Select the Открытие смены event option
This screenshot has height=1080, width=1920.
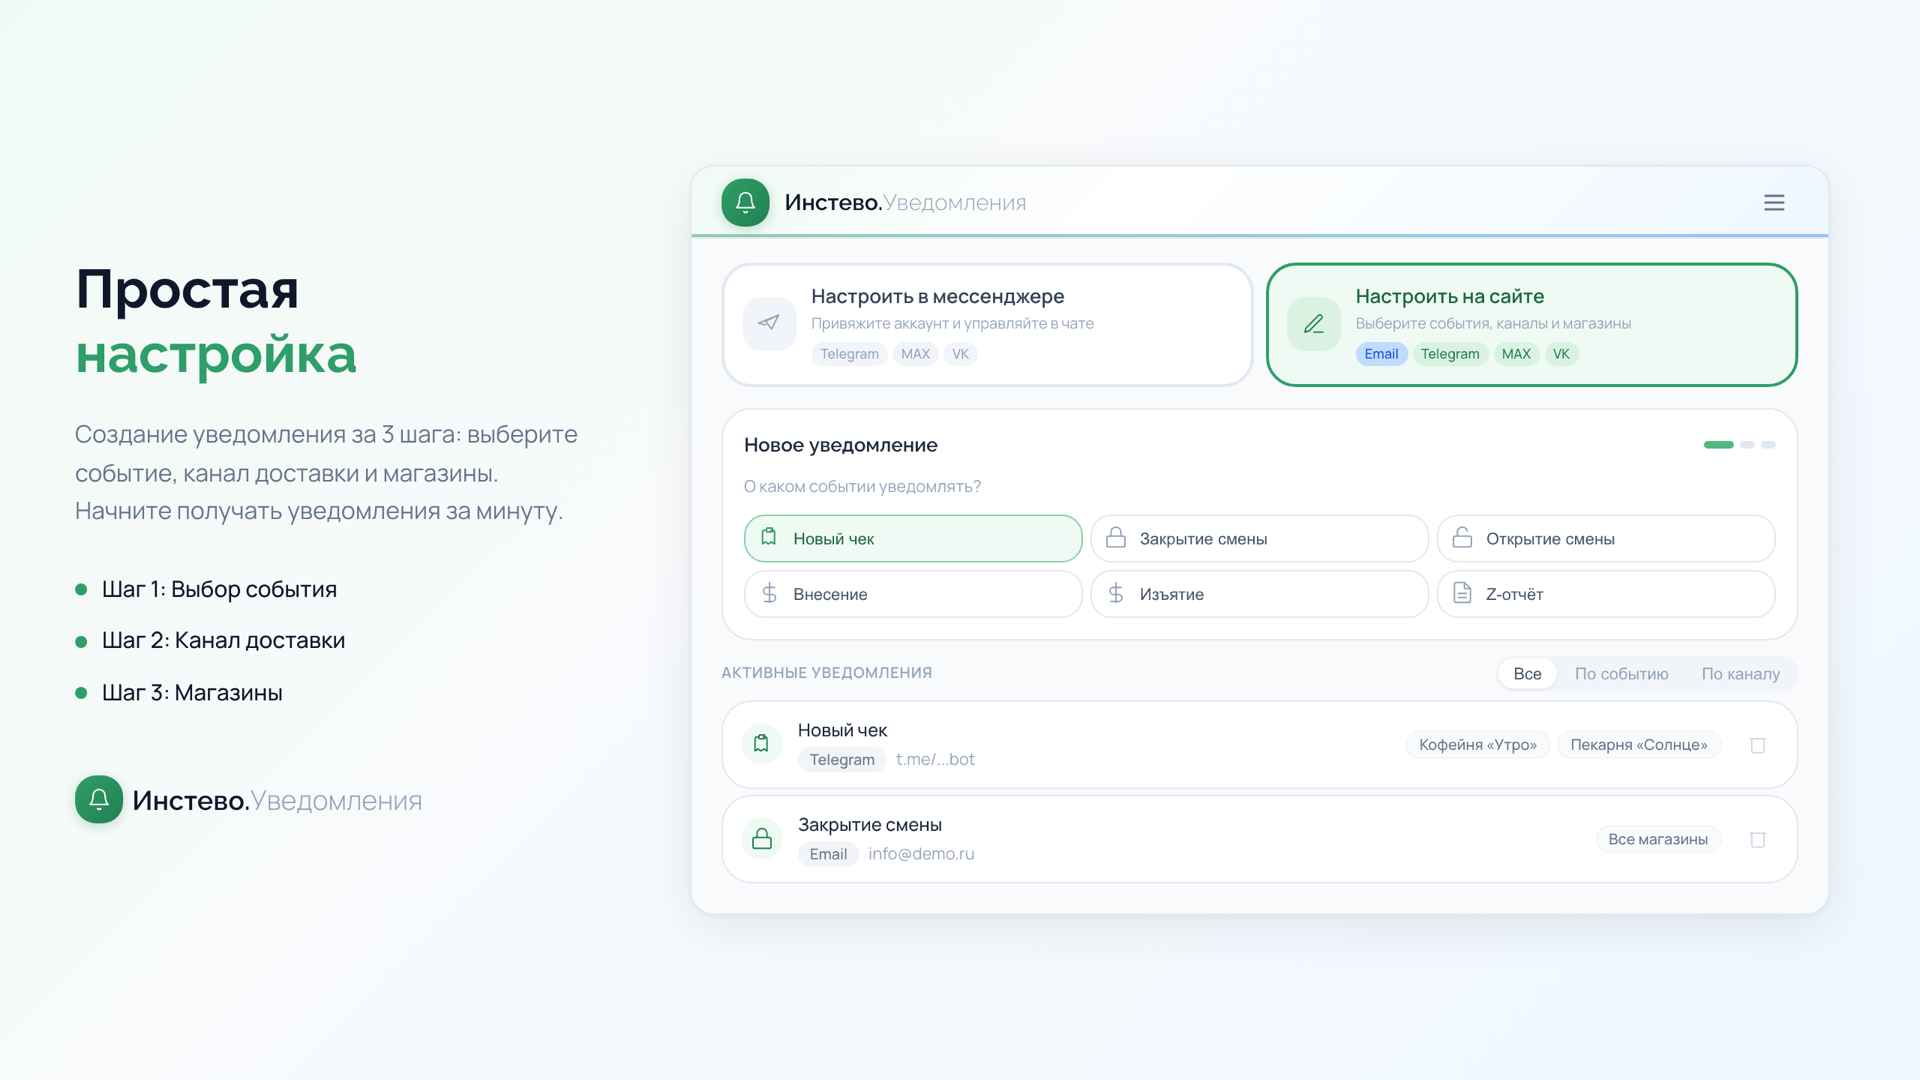(x=1605, y=539)
